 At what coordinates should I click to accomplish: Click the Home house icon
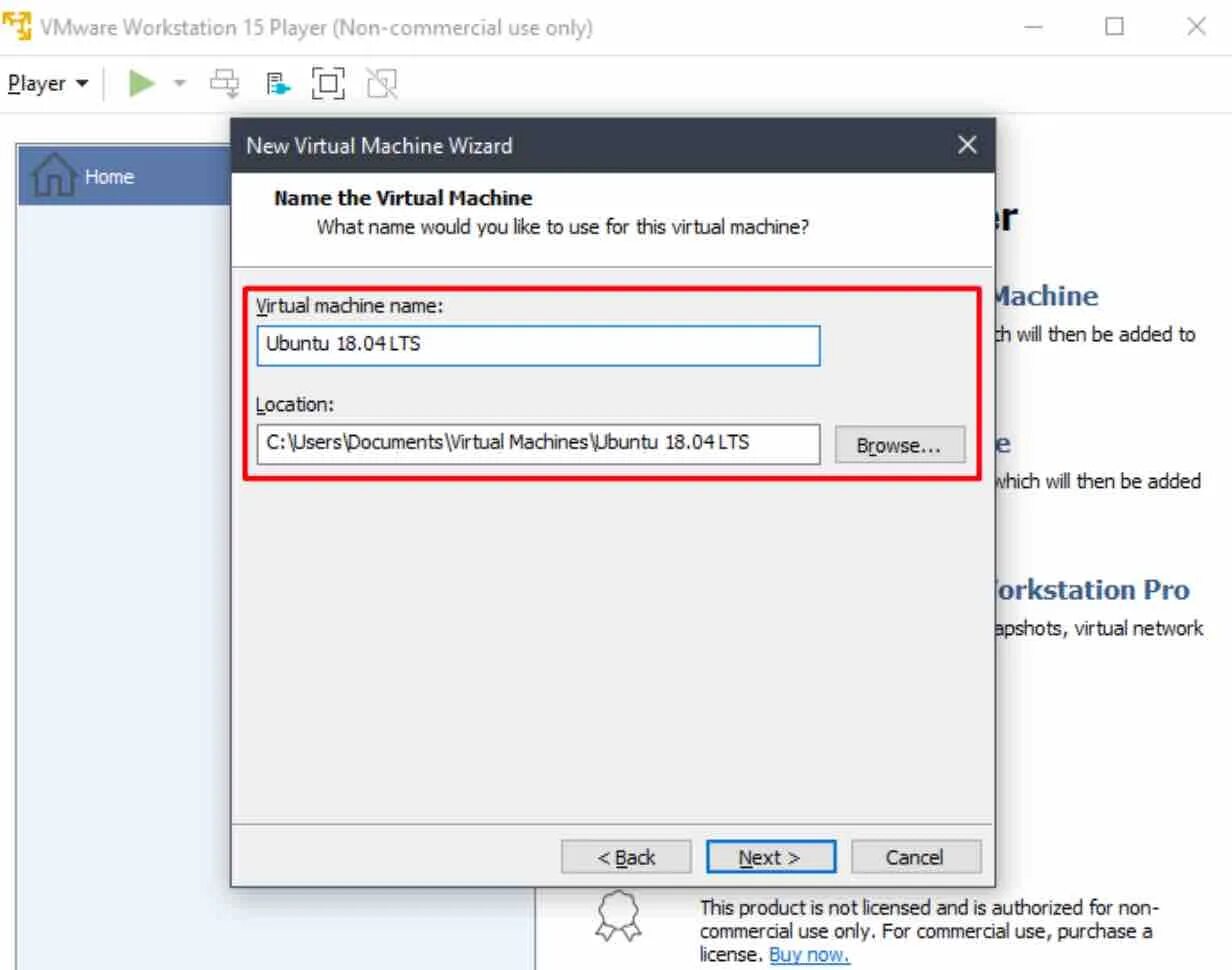55,176
